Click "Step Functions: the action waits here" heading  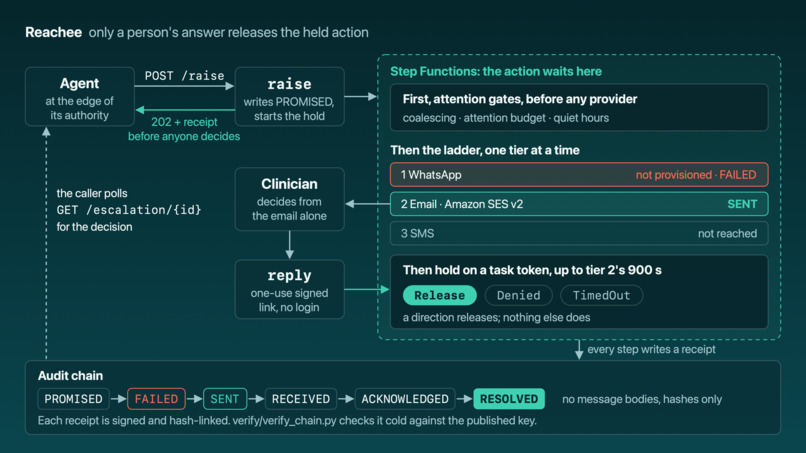pos(496,71)
